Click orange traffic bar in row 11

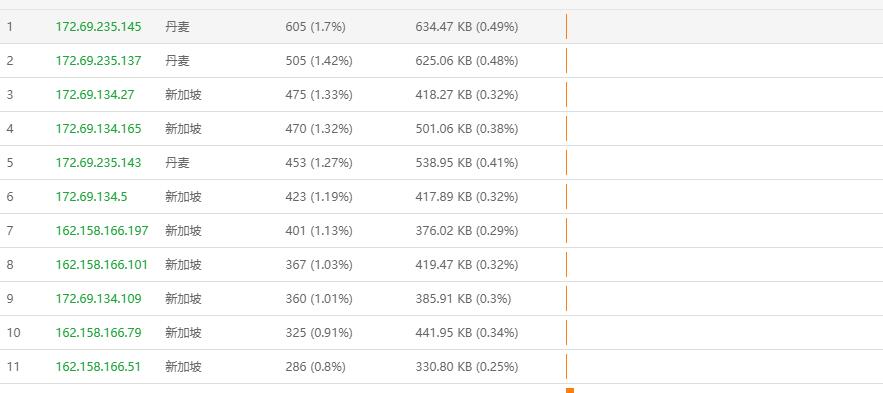(x=567, y=367)
